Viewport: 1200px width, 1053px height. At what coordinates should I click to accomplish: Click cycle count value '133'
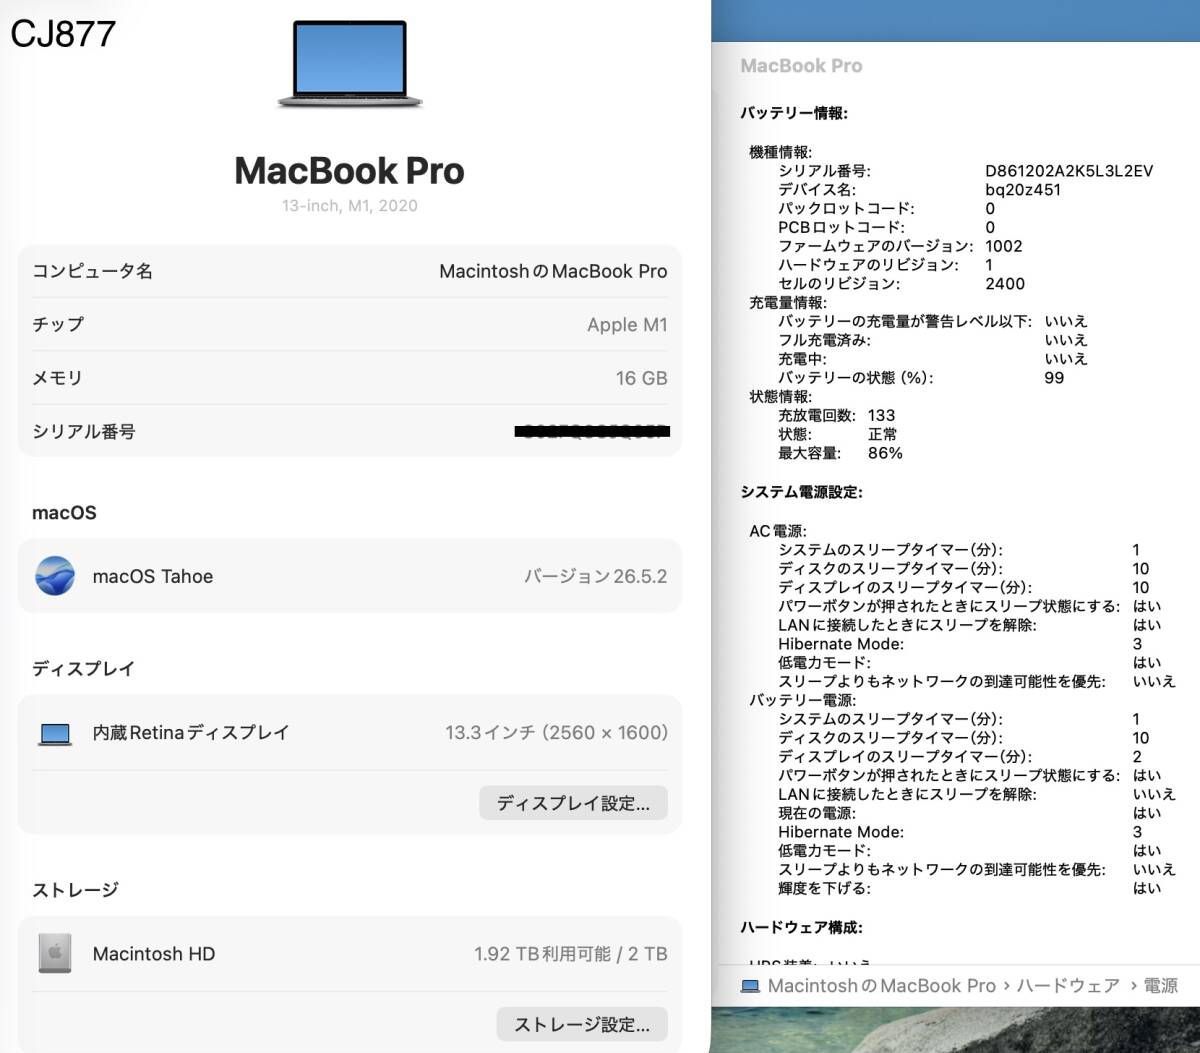(x=881, y=415)
